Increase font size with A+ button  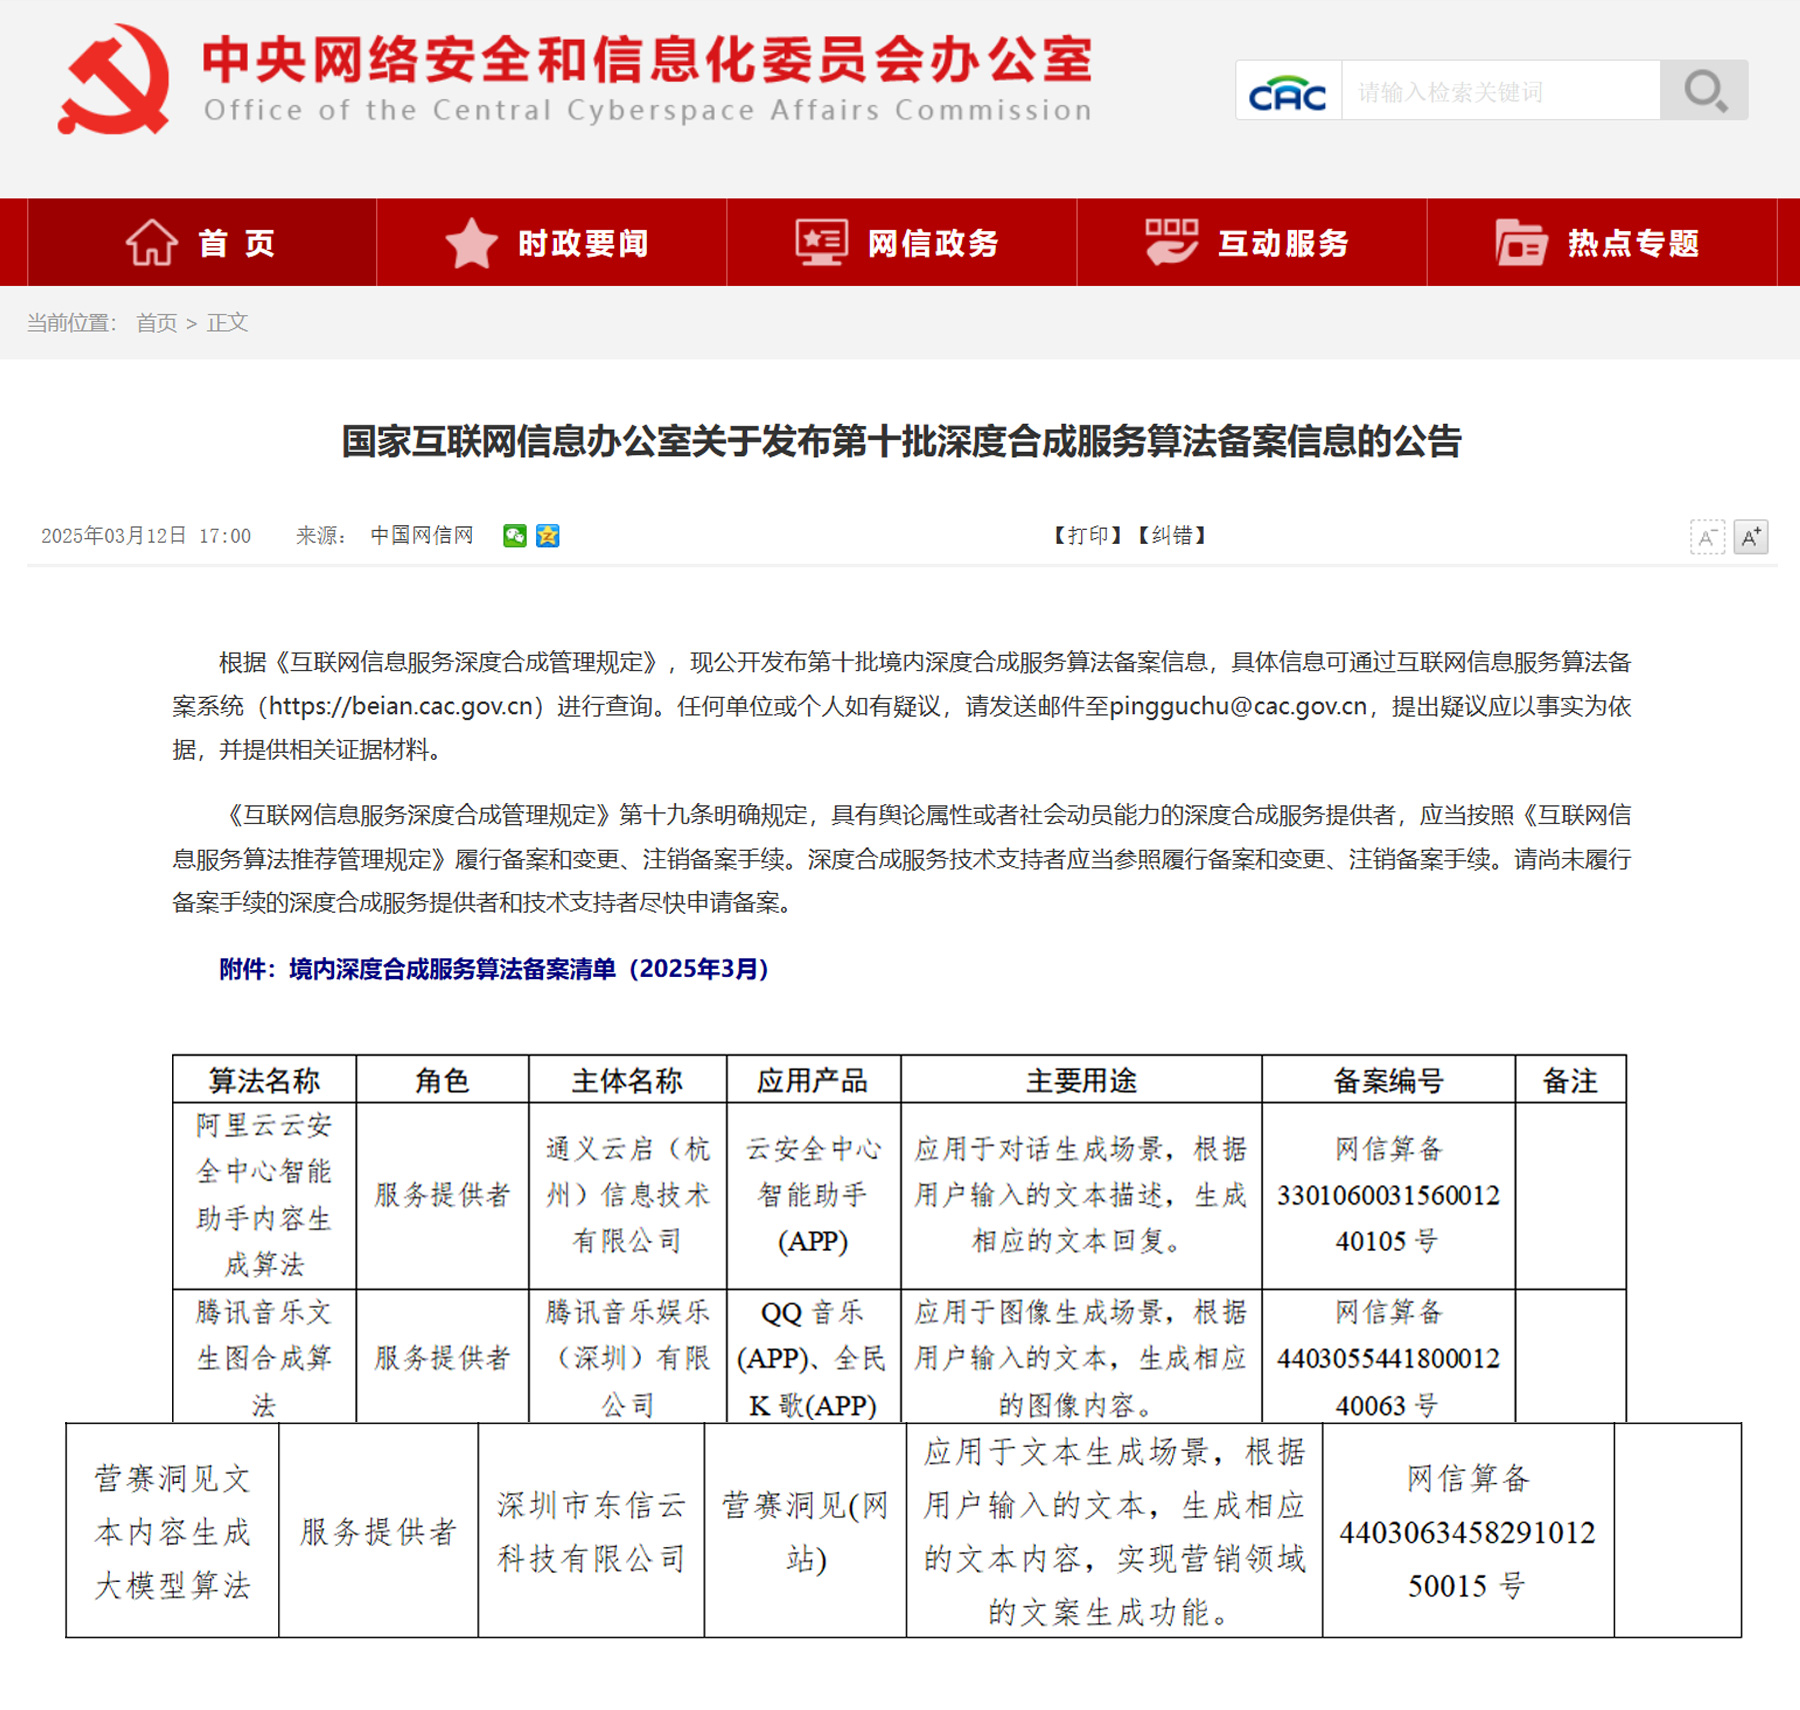[x=1751, y=538]
